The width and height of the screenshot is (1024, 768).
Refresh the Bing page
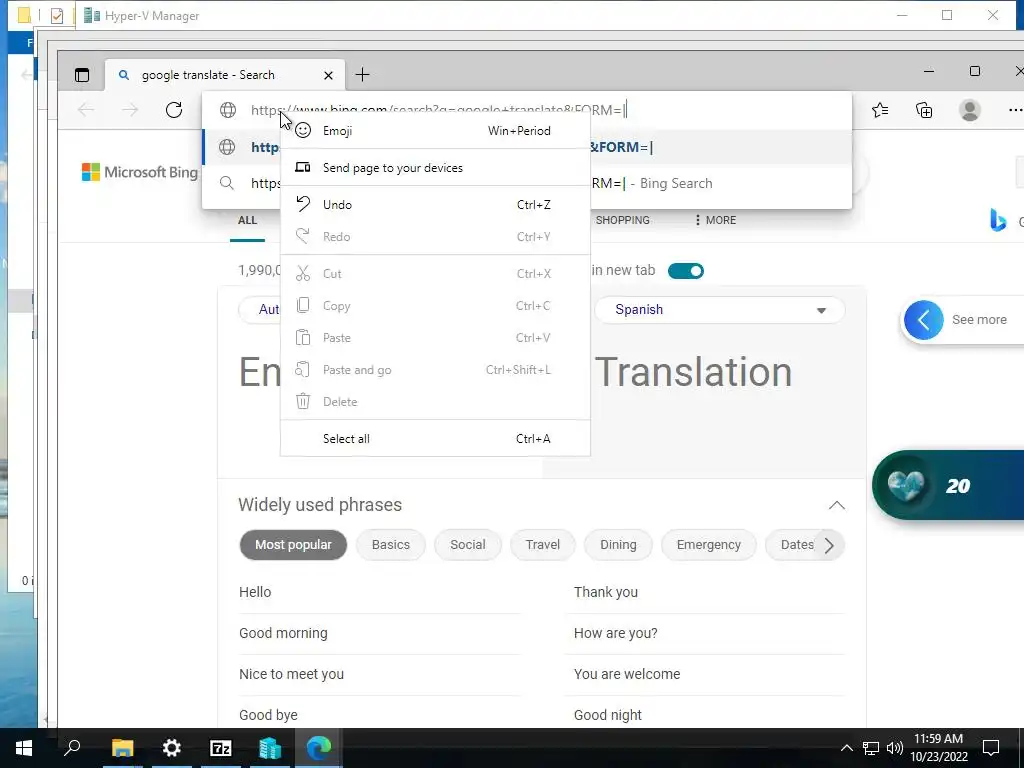pos(174,110)
